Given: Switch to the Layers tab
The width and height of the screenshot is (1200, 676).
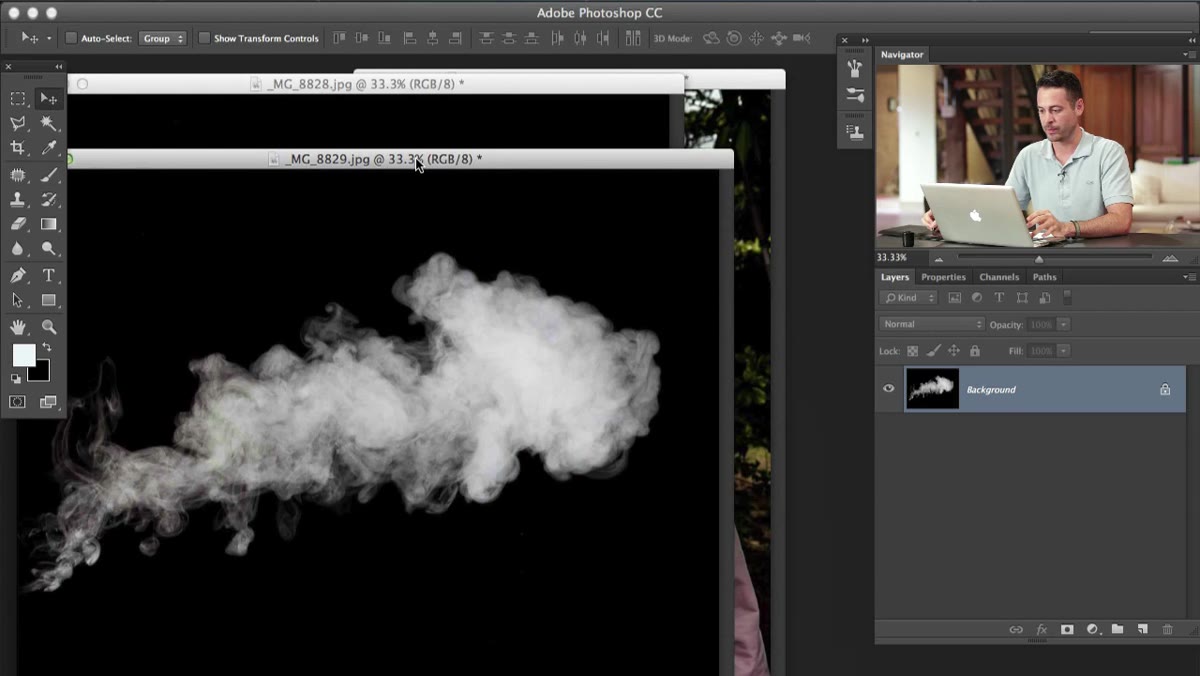Looking at the screenshot, I should (895, 277).
